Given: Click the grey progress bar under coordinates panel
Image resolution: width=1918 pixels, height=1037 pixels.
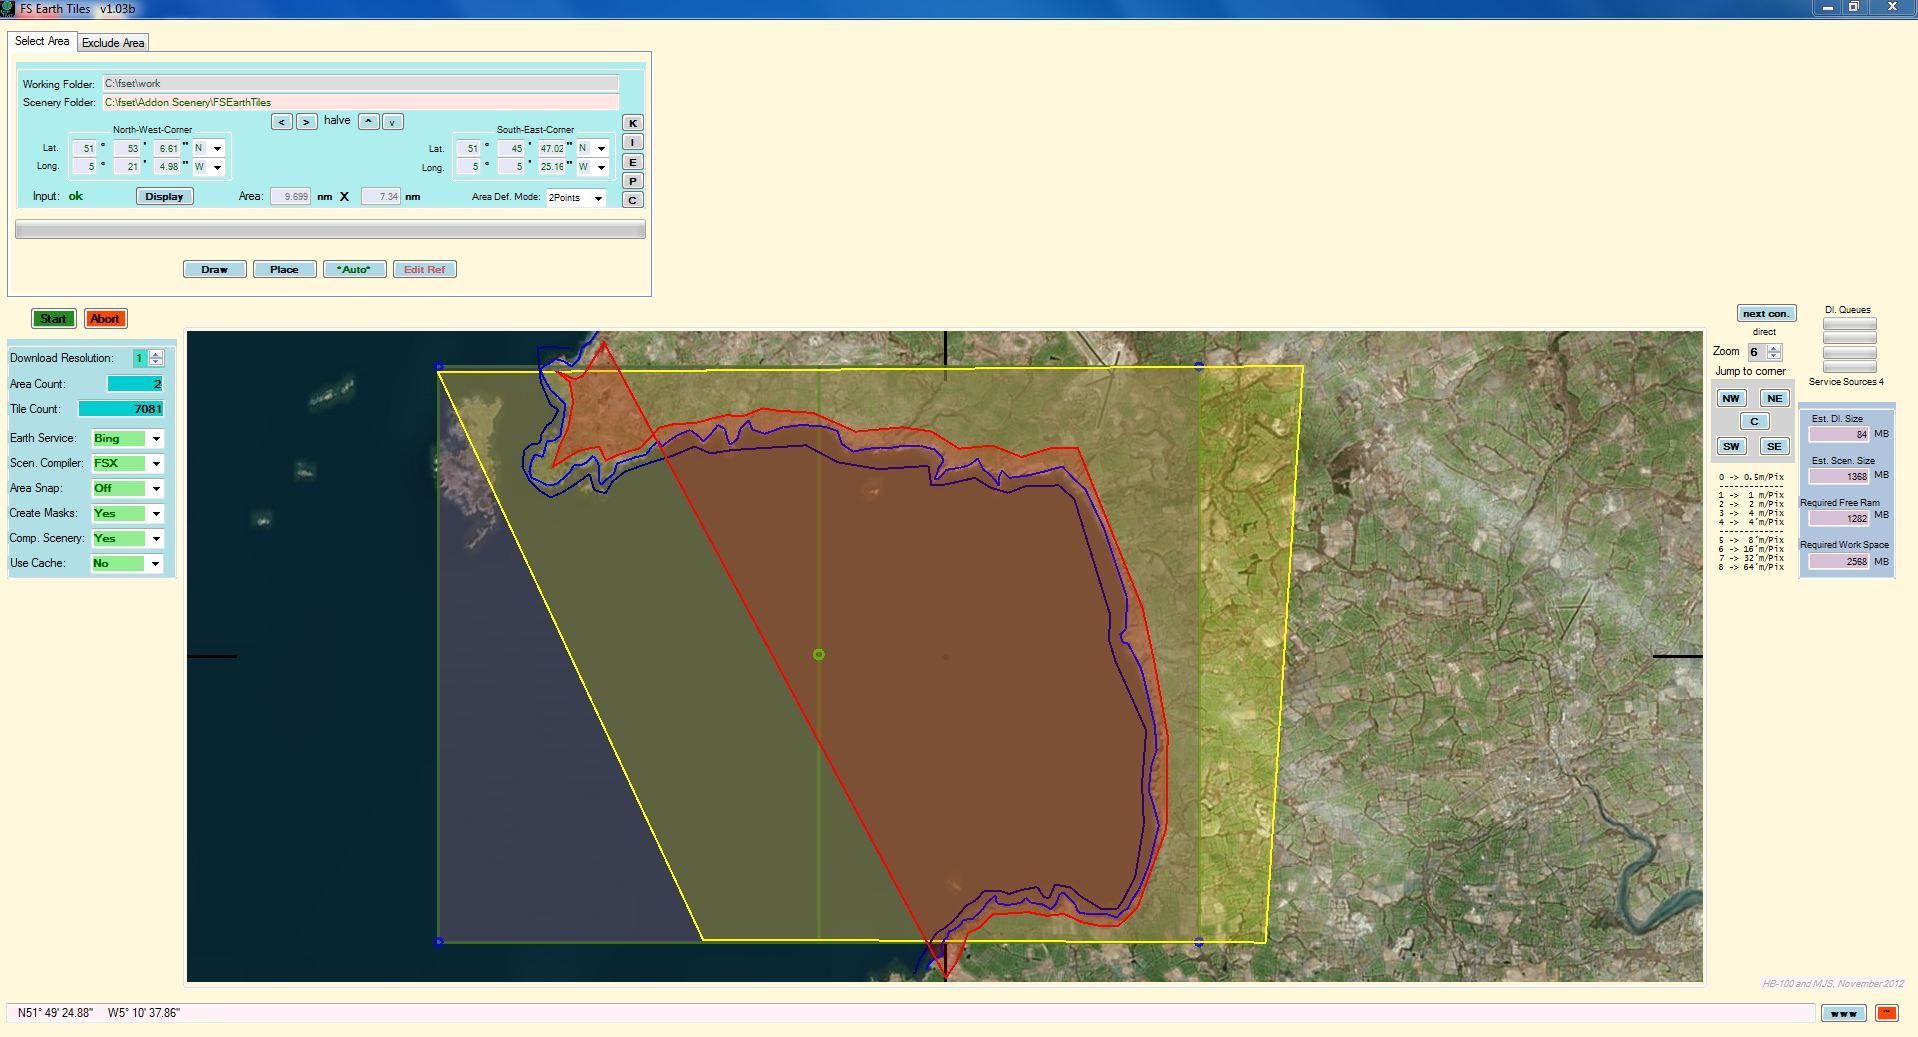Looking at the screenshot, I should 330,230.
